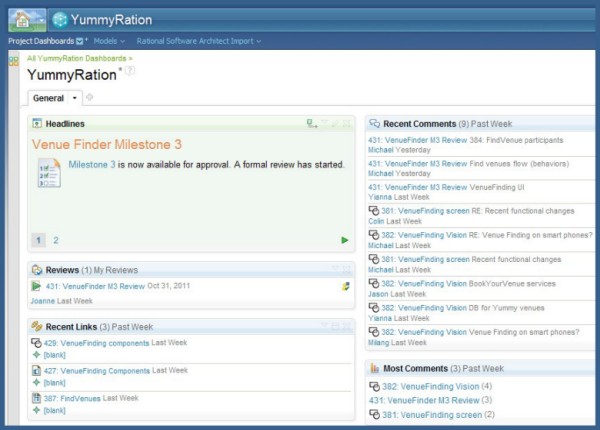This screenshot has width=600, height=430.
Task: Open 427: VenueFinding Components link
Action: (97, 371)
